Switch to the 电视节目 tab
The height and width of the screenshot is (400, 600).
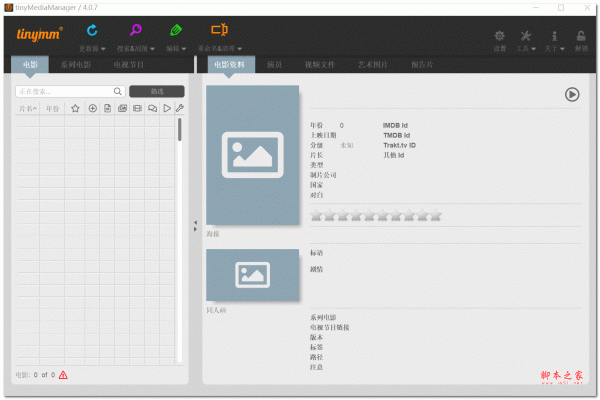point(129,64)
